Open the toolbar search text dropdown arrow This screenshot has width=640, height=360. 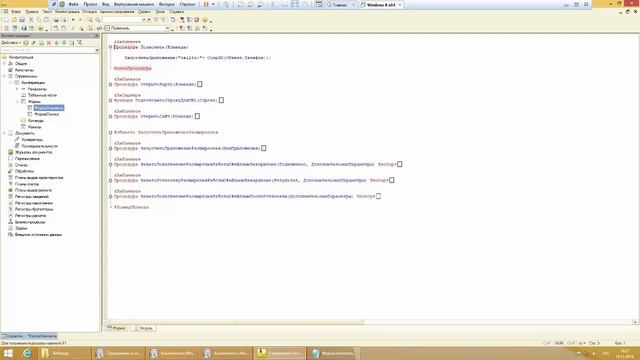tap(144, 20)
